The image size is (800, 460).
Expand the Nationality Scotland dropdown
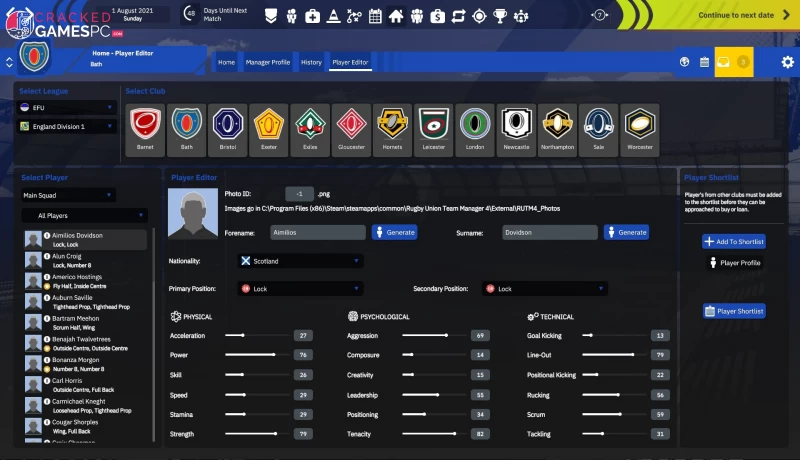(x=300, y=261)
